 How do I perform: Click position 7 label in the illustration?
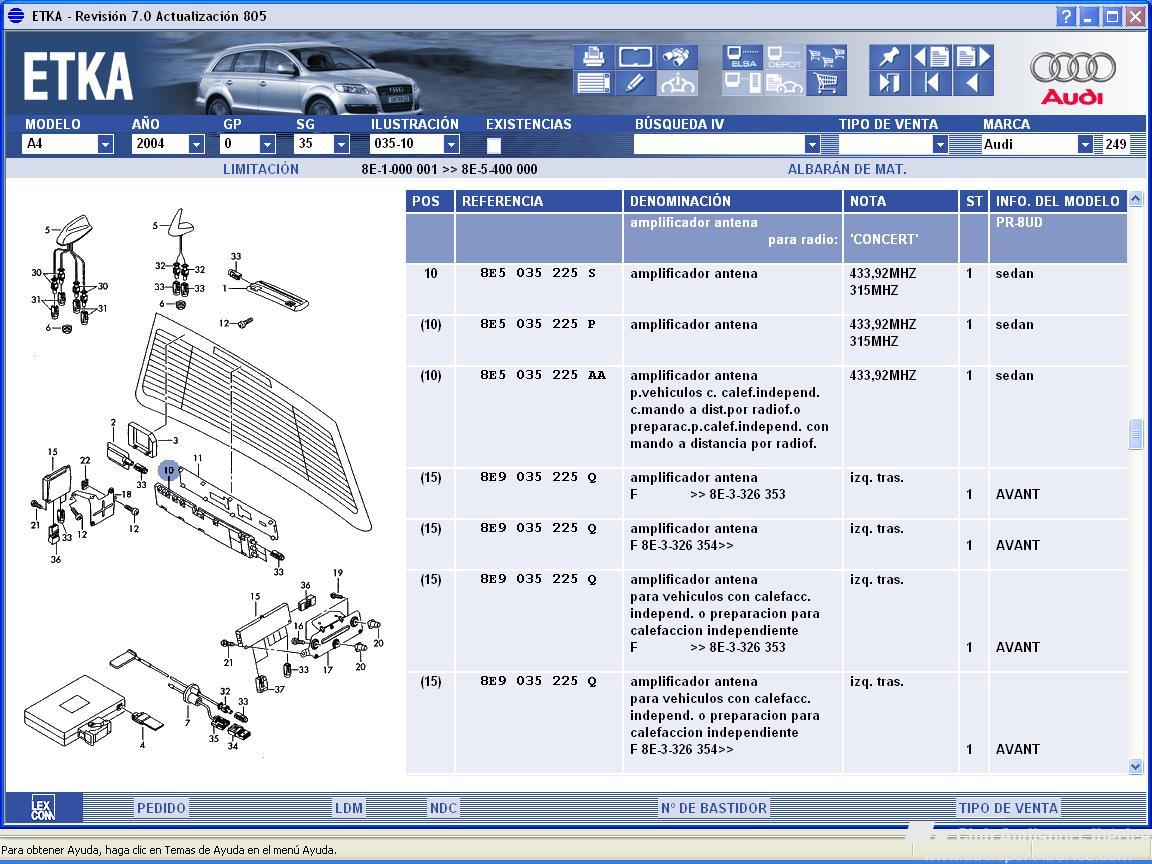[x=187, y=723]
